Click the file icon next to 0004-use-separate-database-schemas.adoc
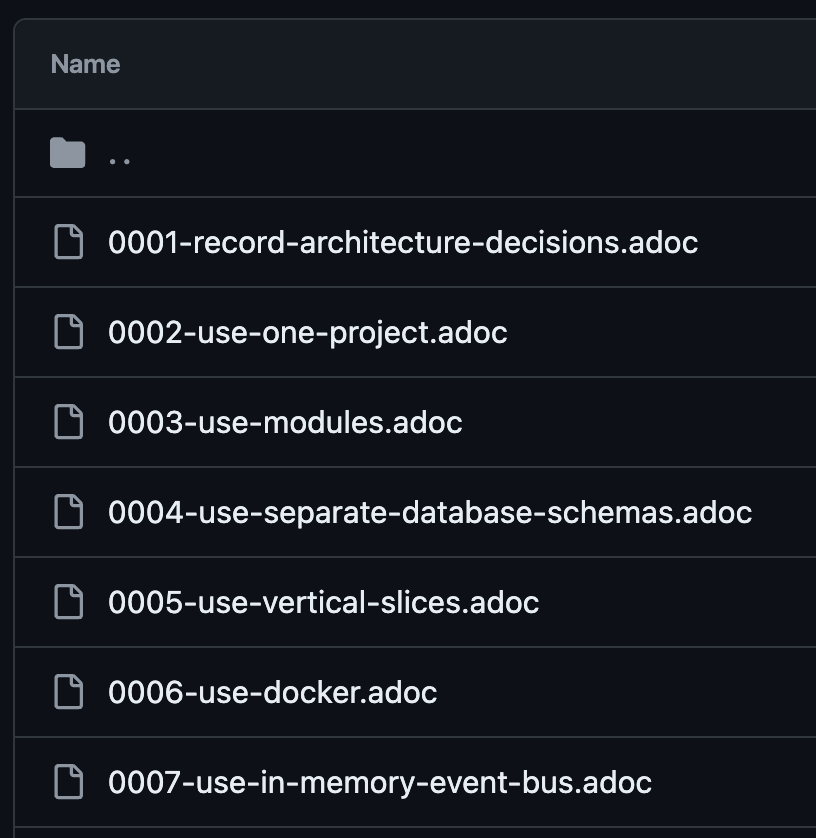This screenshot has height=838, width=816. click(68, 512)
